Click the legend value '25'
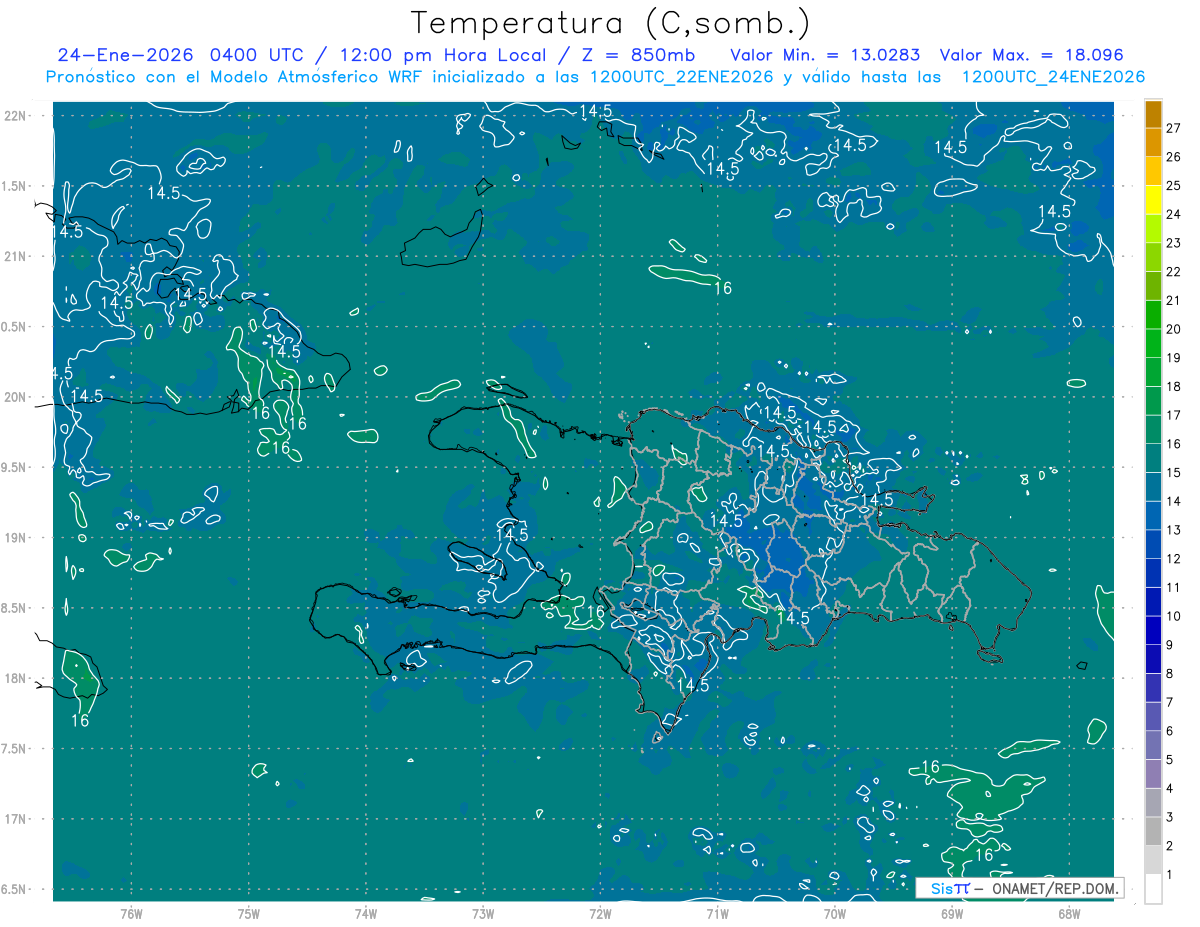 1174,185
